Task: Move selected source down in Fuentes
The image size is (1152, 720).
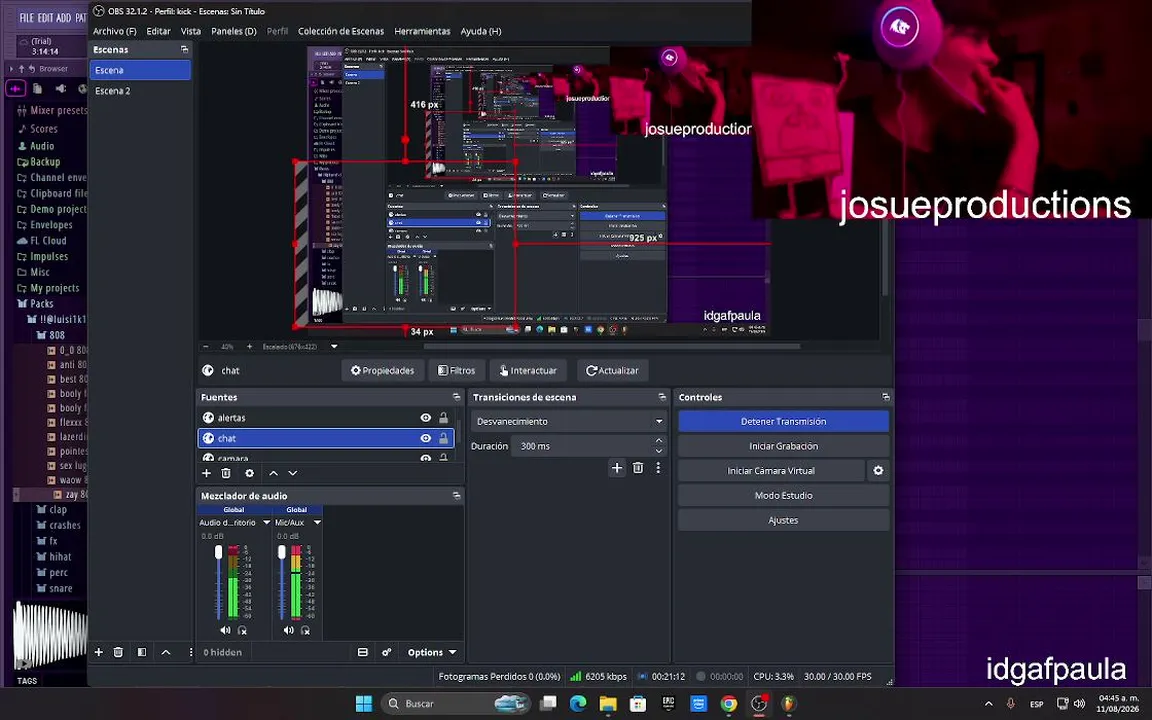Action: (x=292, y=473)
